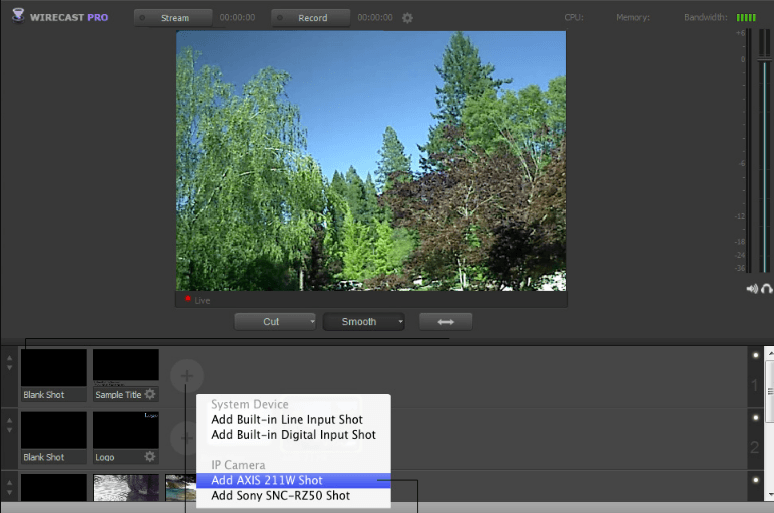Screen dimensions: 774x513
Task: Click the speaker output icon
Action: point(752,289)
